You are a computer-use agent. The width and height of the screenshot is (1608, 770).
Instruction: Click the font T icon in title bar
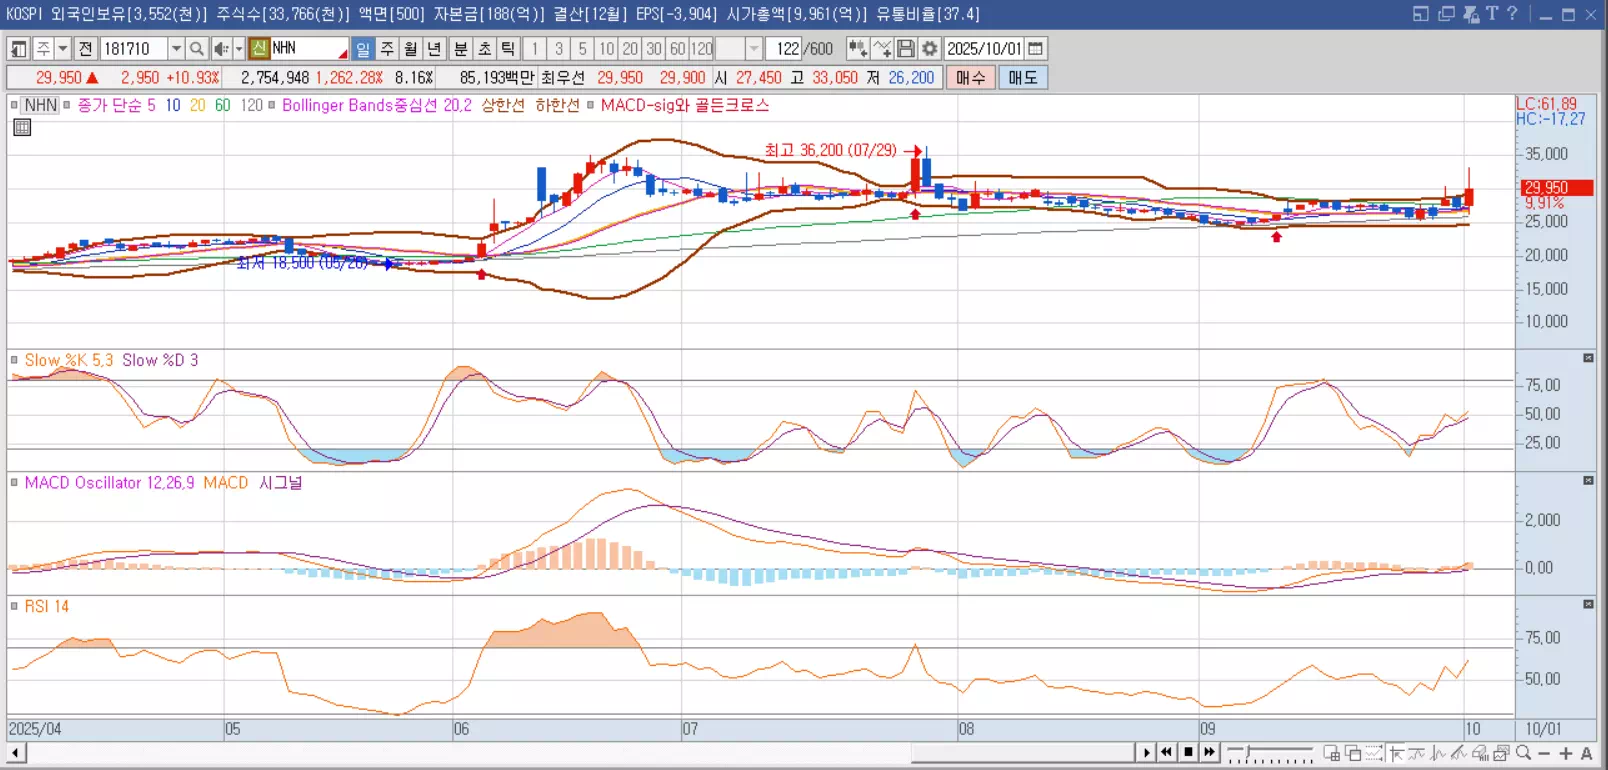coord(1492,14)
